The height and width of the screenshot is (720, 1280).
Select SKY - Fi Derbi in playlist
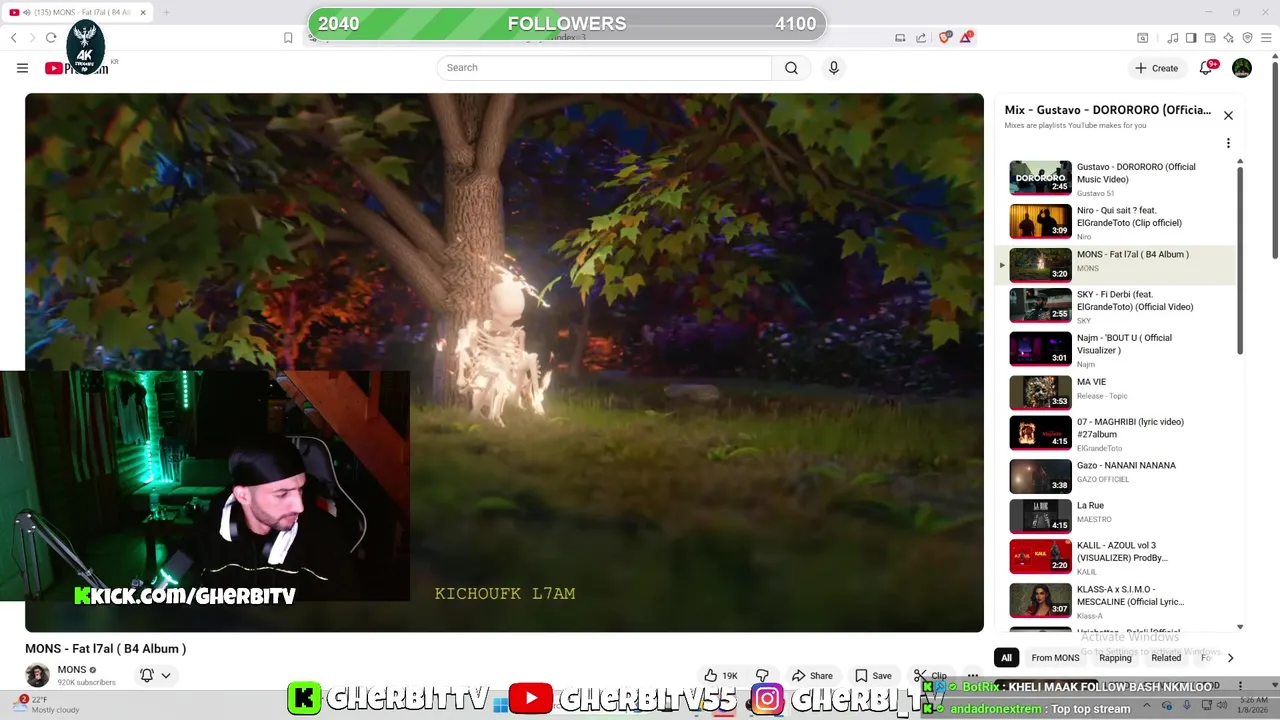tap(1117, 306)
